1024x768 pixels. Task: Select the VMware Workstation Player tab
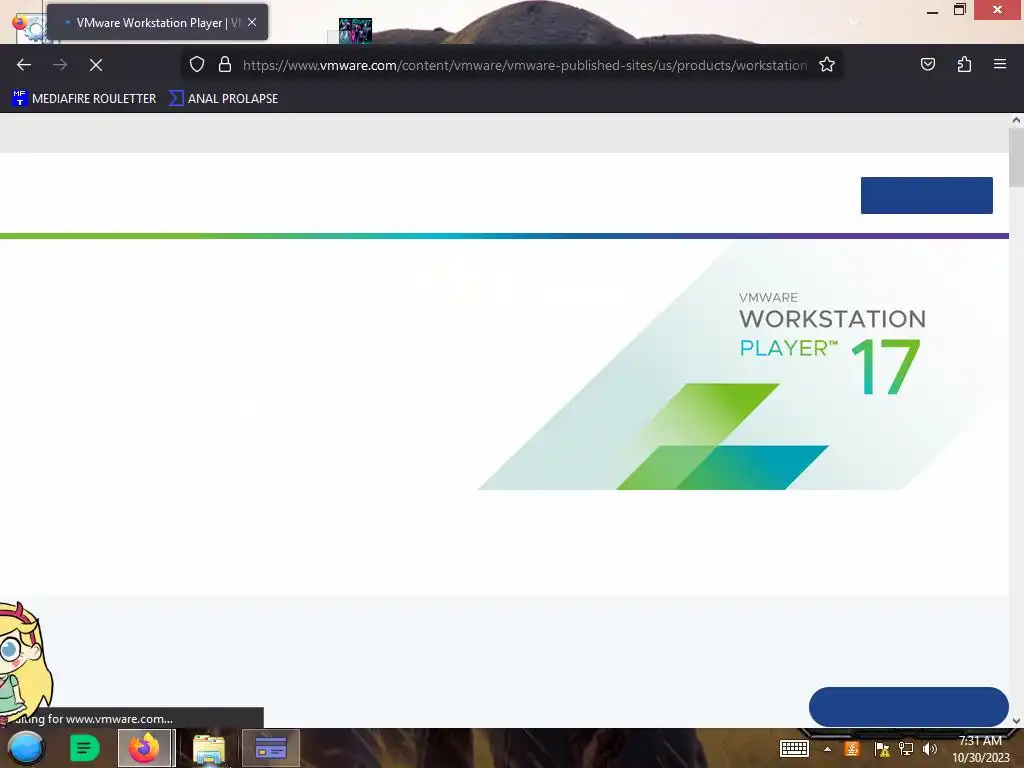[x=157, y=22]
